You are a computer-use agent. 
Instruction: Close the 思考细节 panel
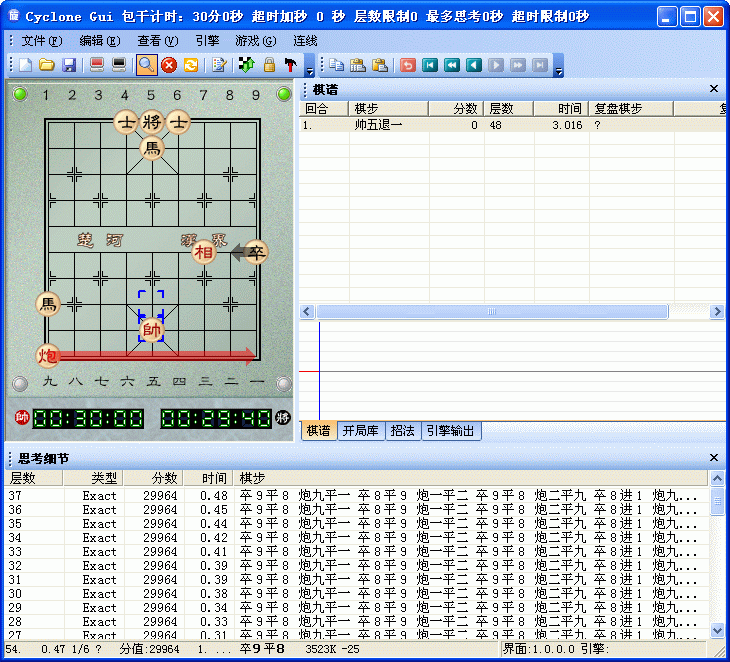click(x=714, y=458)
